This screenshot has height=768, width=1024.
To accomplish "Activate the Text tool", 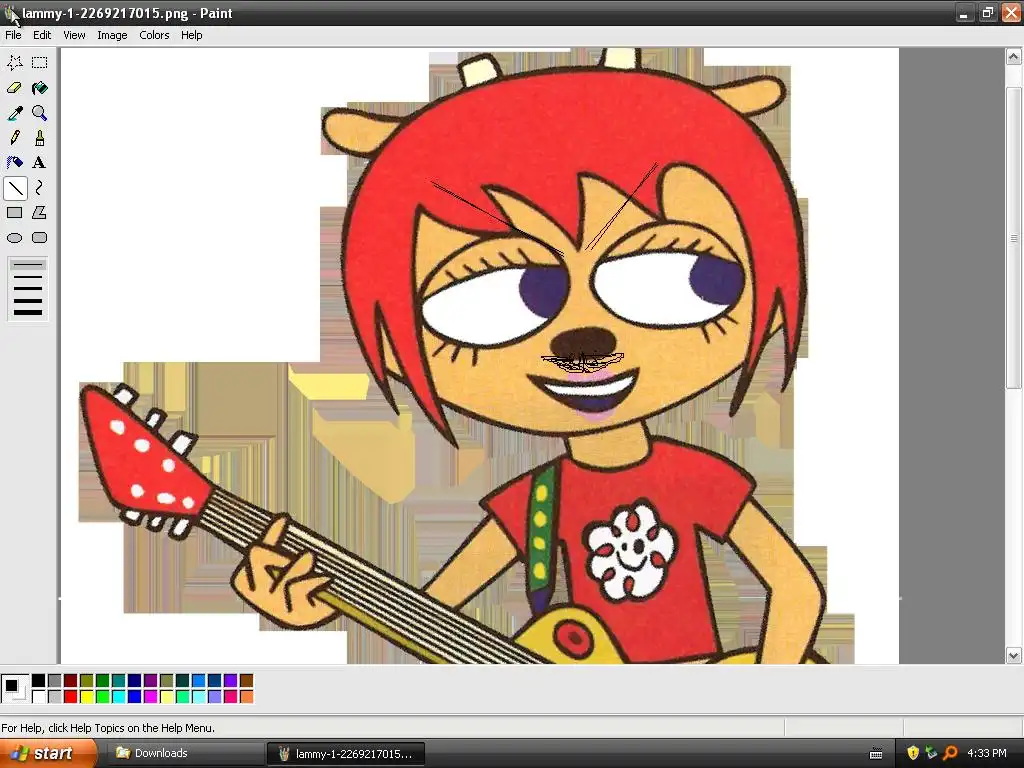I will (39, 163).
